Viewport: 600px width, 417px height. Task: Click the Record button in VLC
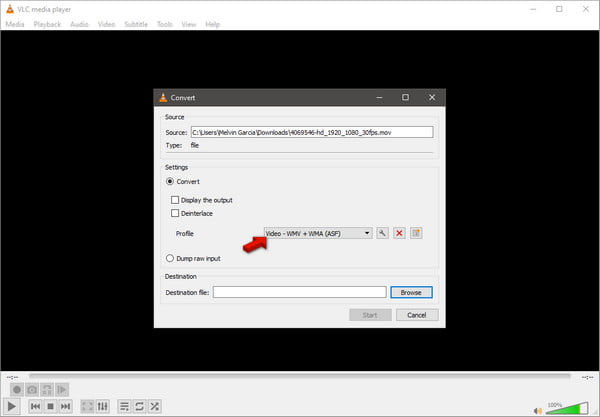tap(17, 390)
